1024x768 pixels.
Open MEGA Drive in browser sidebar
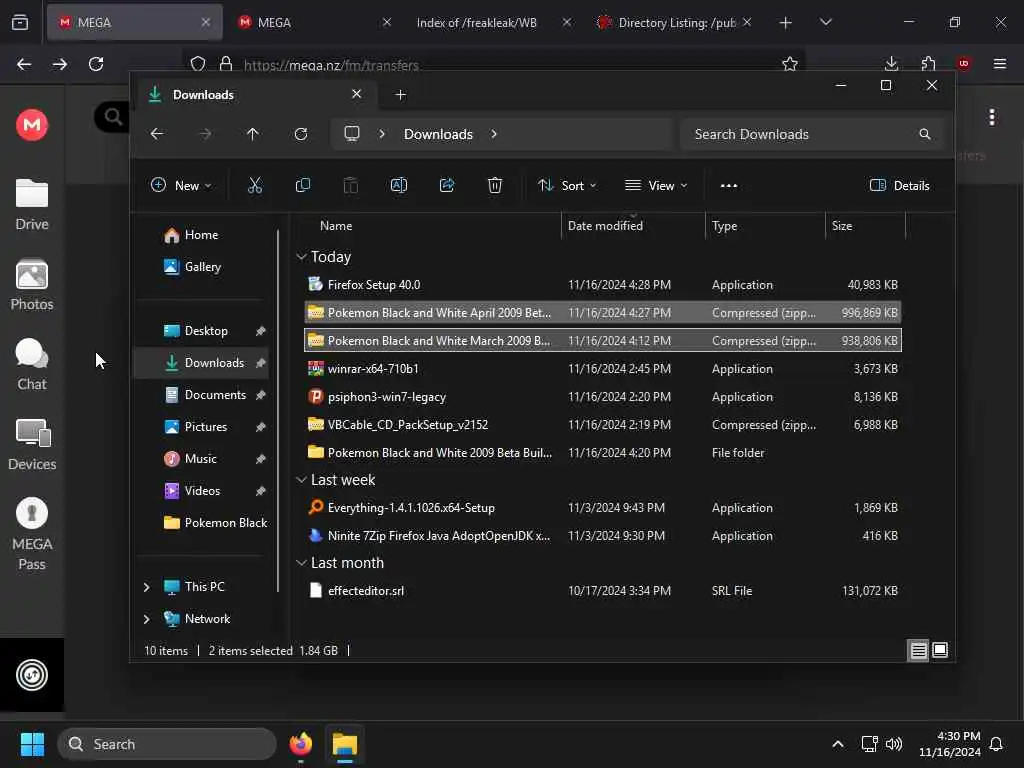click(x=32, y=205)
